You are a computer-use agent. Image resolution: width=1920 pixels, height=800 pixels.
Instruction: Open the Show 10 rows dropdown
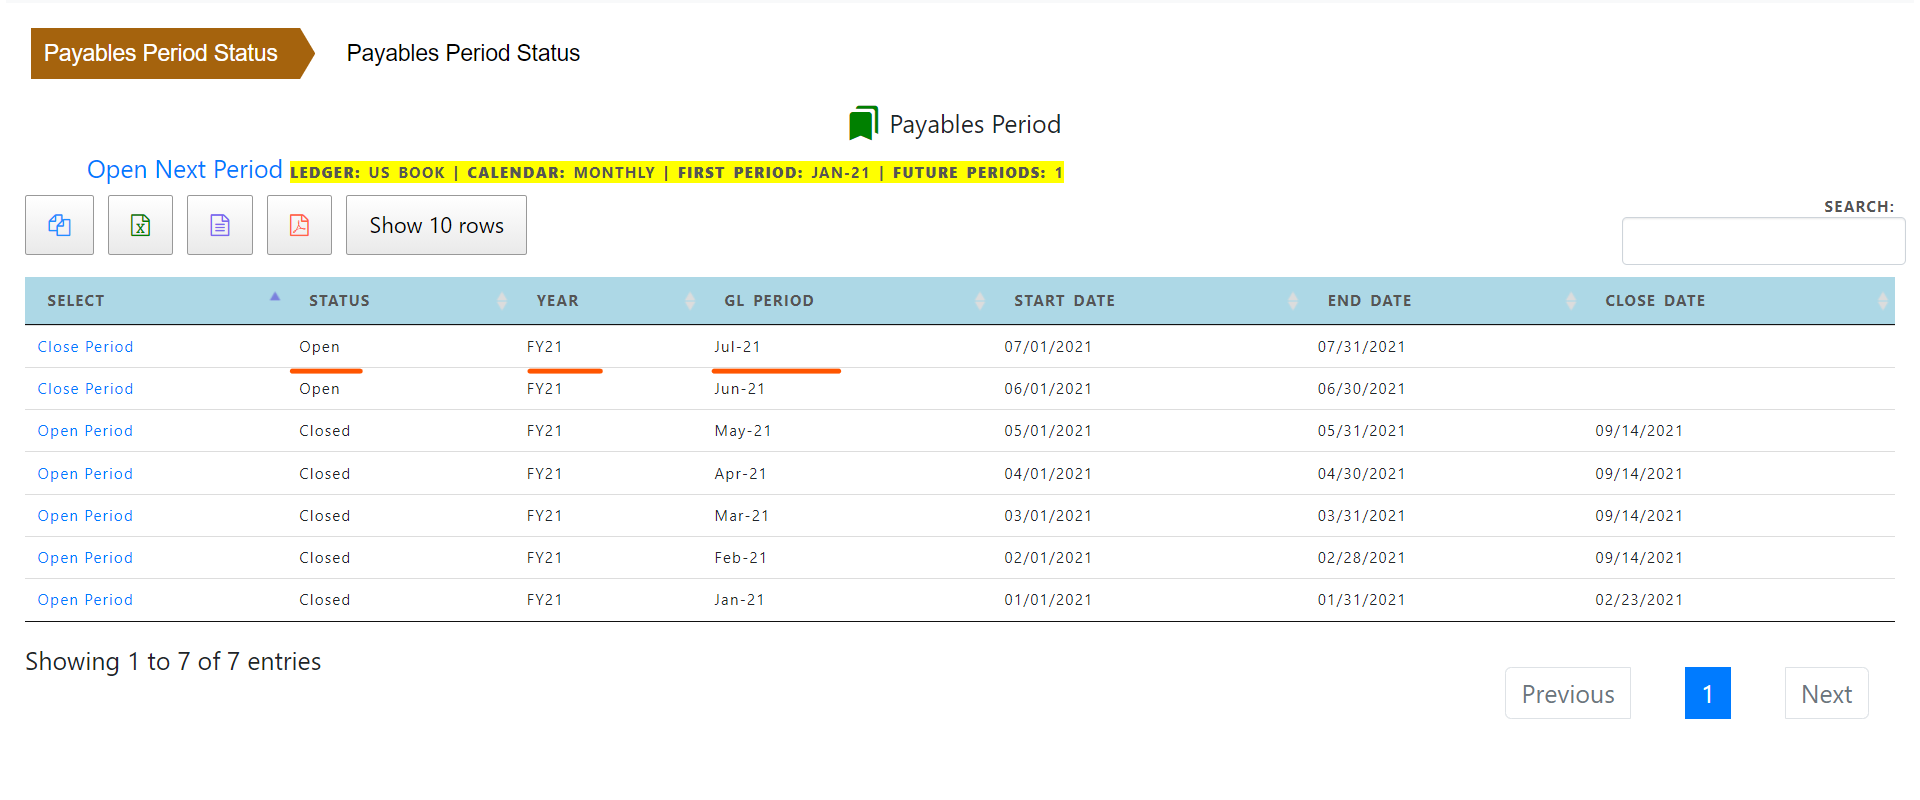pos(436,225)
